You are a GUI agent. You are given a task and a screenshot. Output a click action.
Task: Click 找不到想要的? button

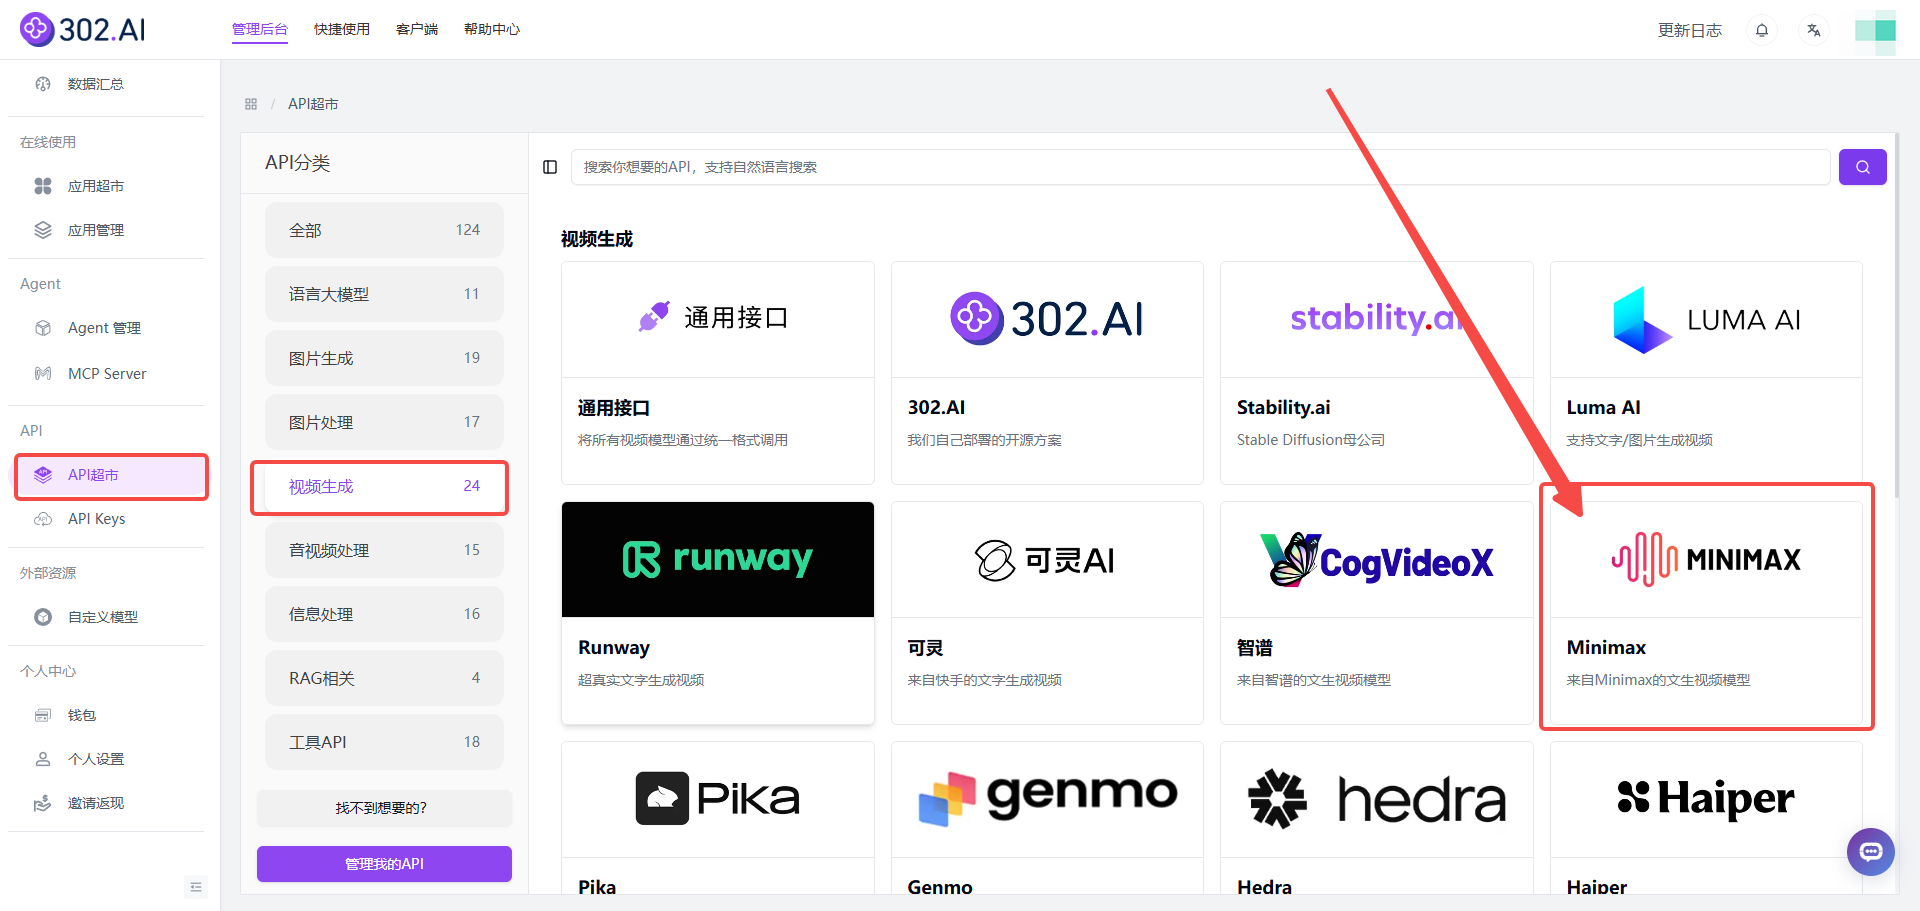(x=384, y=808)
